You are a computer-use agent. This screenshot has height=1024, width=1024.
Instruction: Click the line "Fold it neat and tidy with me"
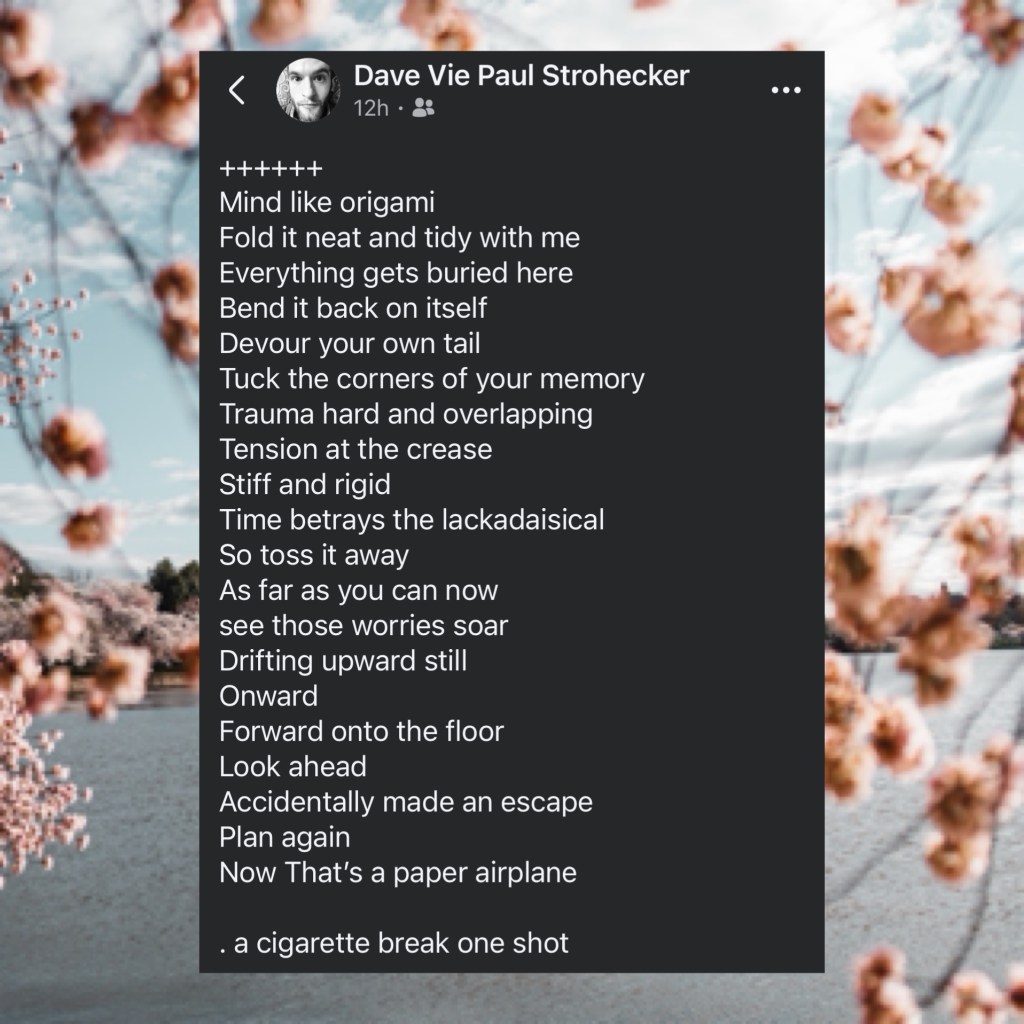coord(400,238)
